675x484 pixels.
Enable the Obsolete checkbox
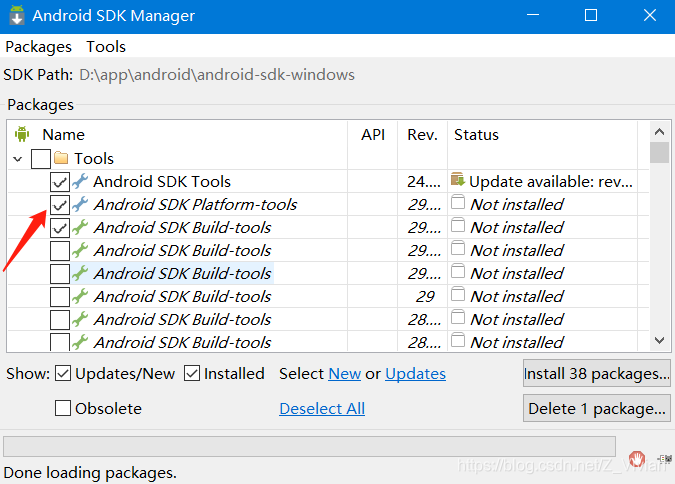(63, 408)
